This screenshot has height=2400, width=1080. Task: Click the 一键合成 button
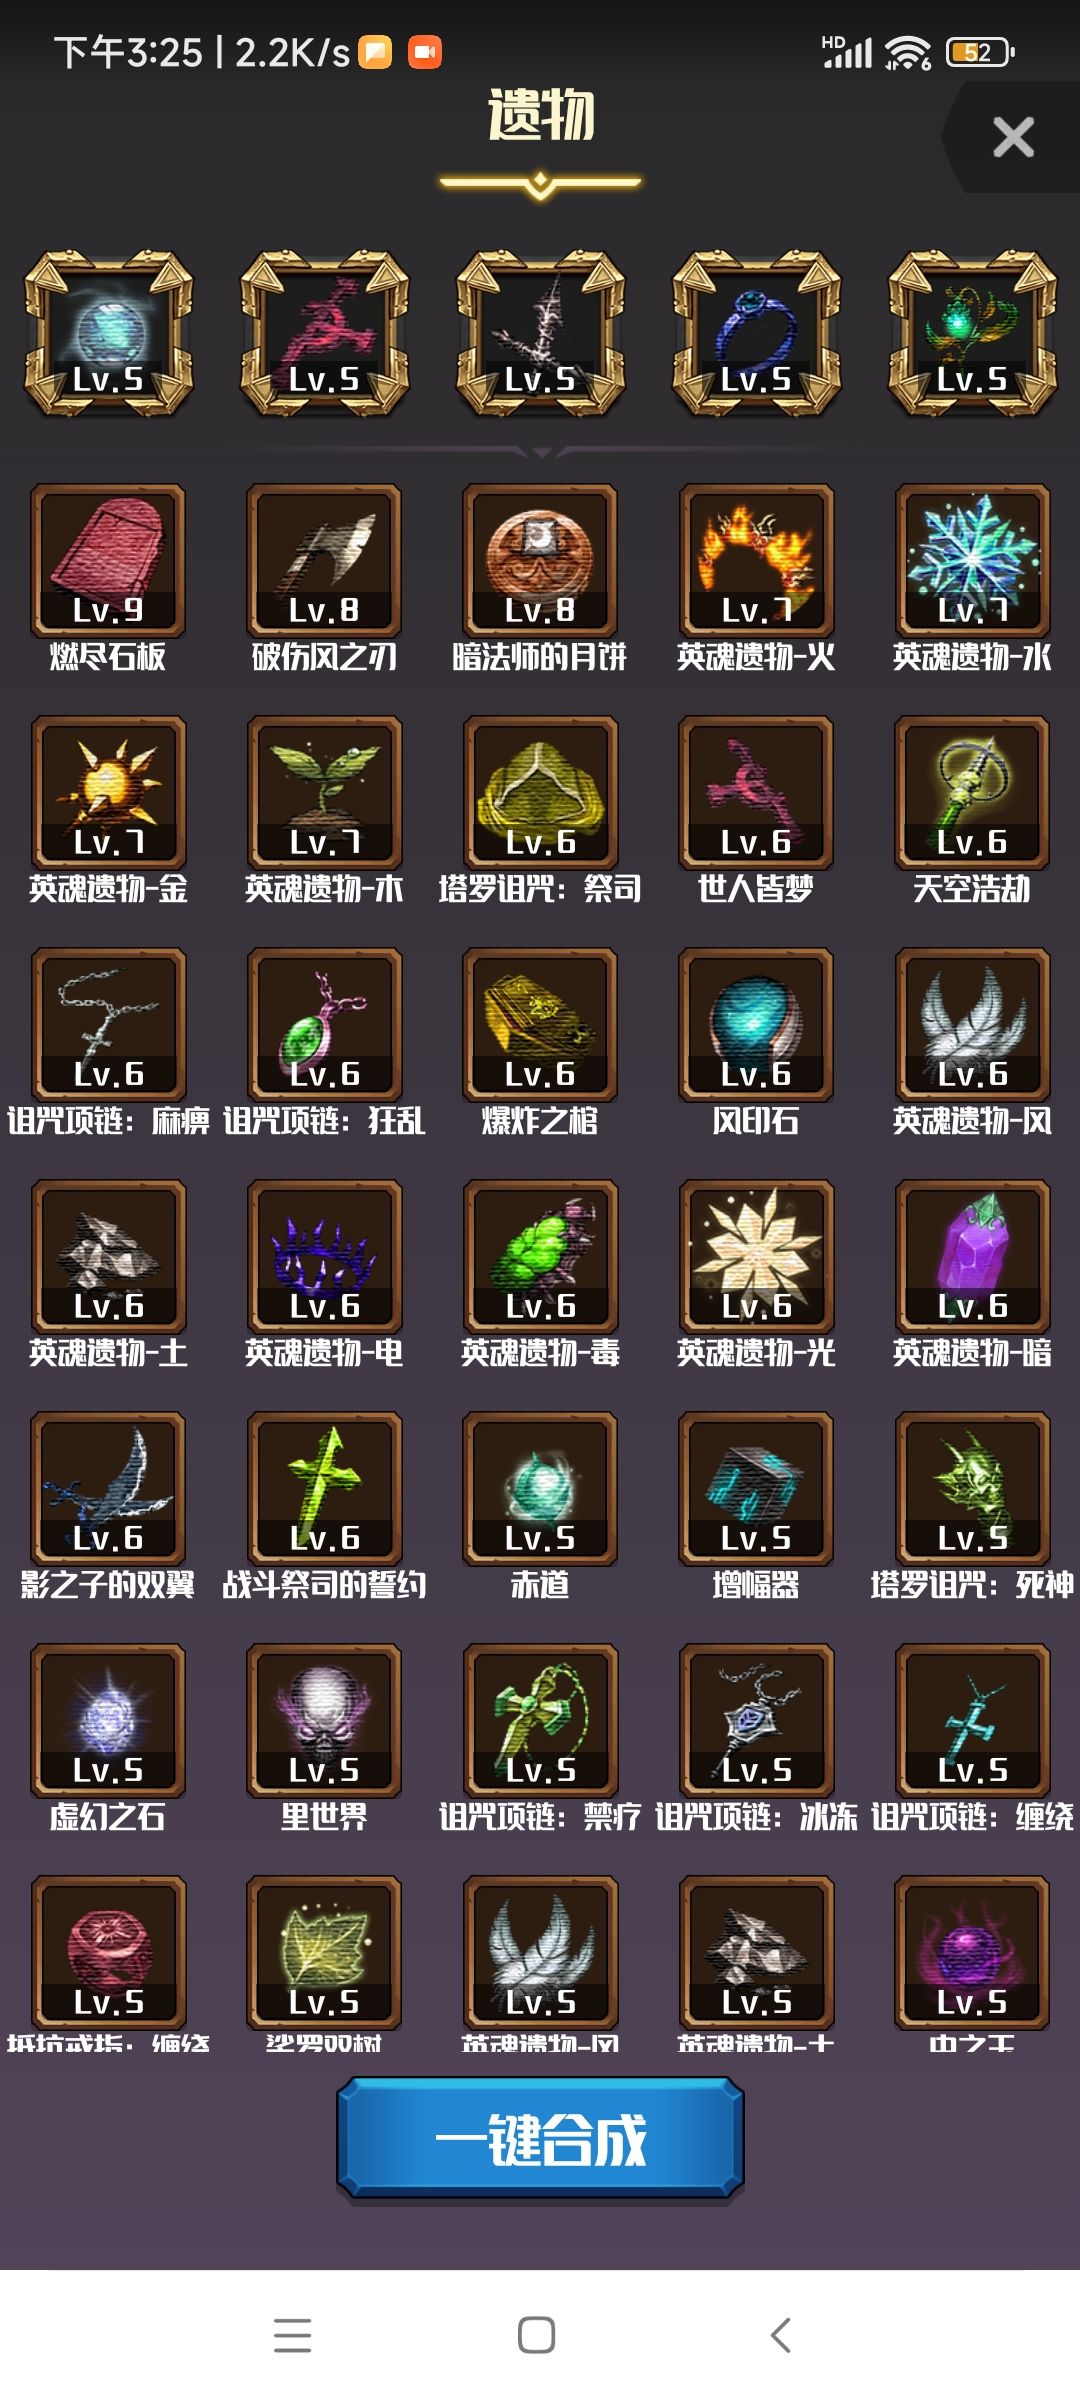(x=540, y=2139)
